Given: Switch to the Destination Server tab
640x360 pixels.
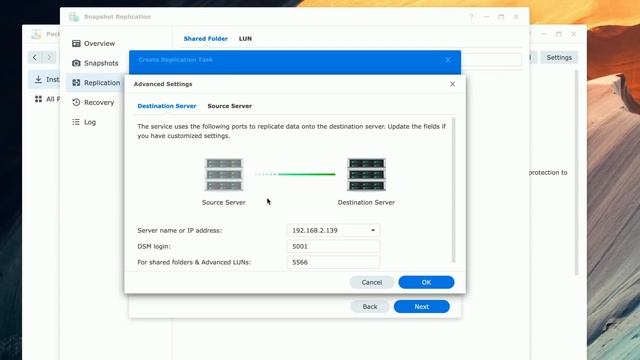Looking at the screenshot, I should 167,106.
